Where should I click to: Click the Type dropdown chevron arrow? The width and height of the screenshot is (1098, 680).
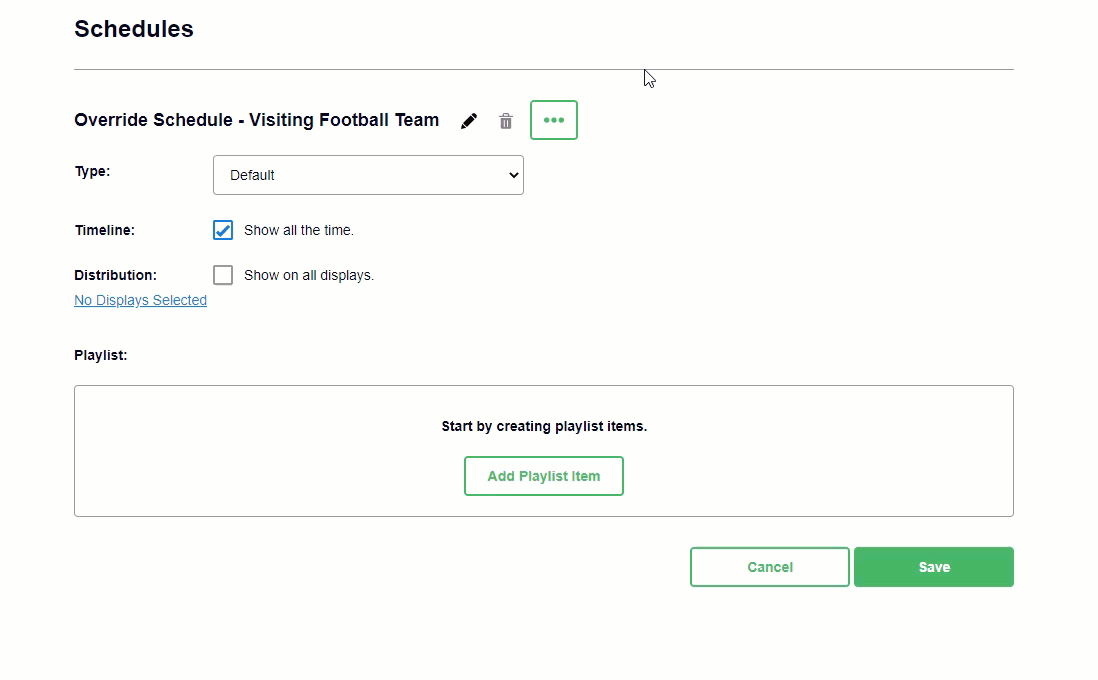coord(514,175)
